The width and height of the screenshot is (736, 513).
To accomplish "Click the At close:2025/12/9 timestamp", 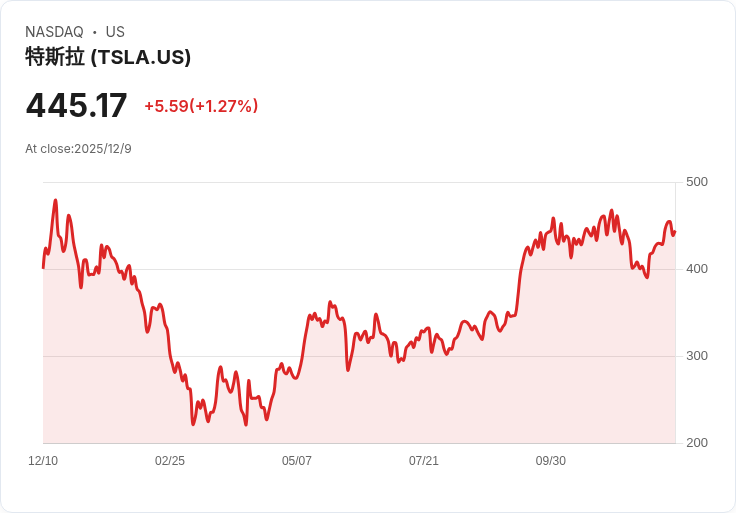I will [x=78, y=149].
